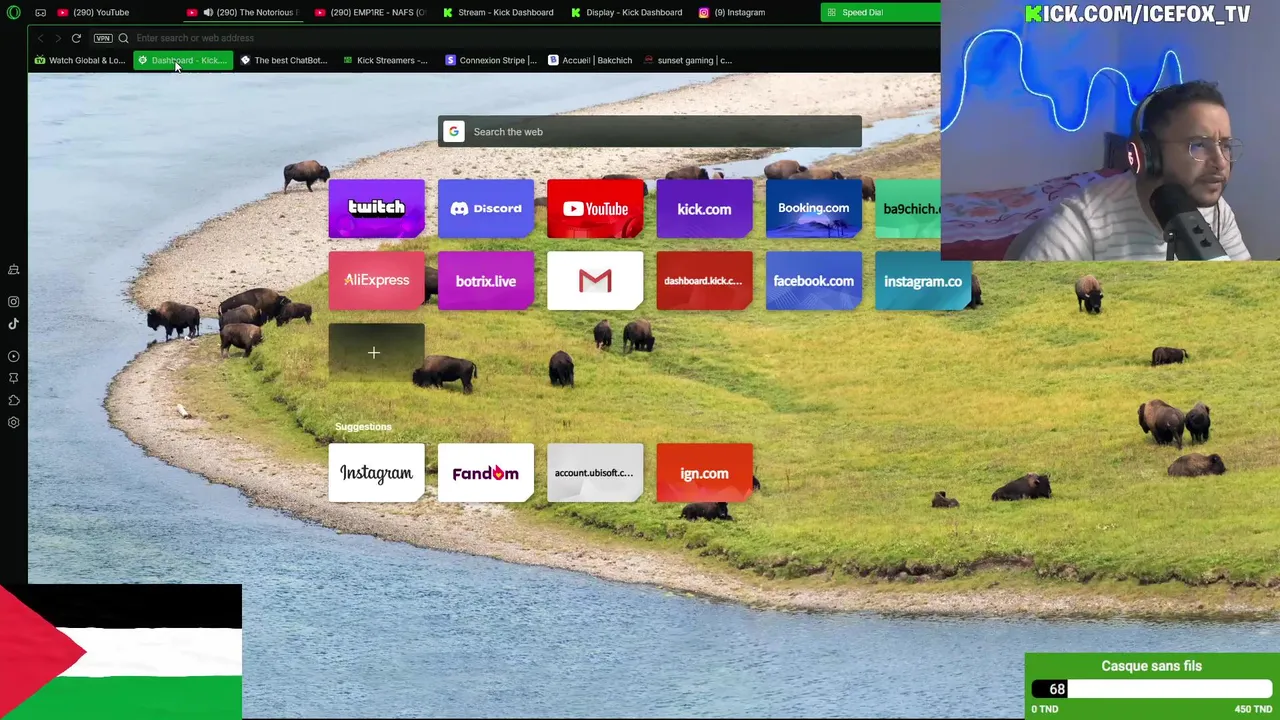Open the Gmail speed dial tile
The height and width of the screenshot is (720, 1280).
coord(595,281)
